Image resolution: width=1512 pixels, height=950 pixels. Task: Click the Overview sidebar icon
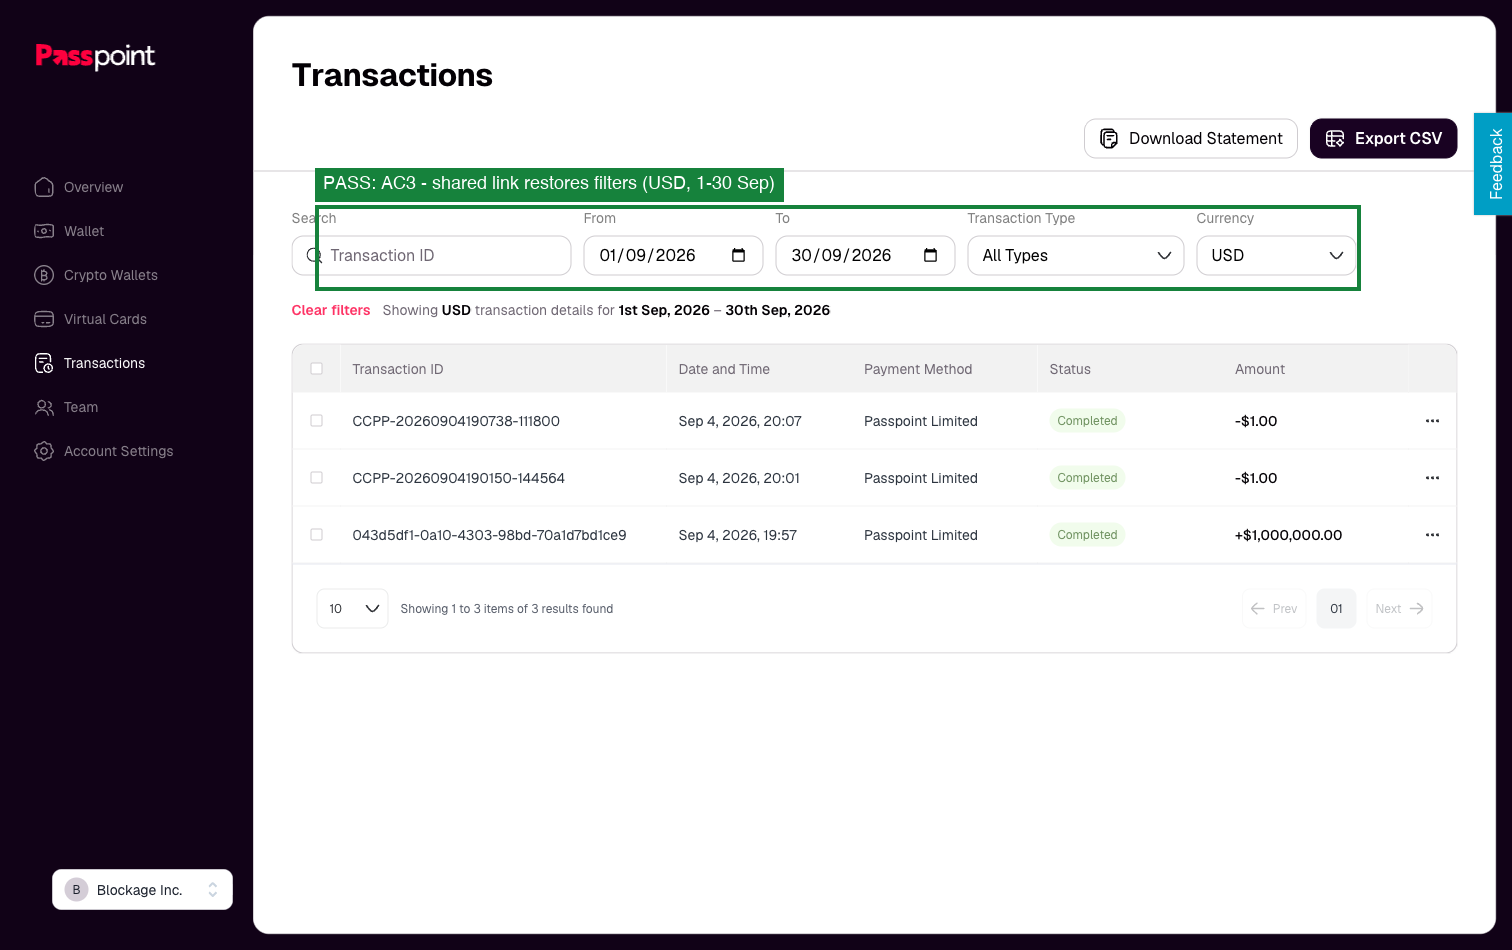coord(44,187)
